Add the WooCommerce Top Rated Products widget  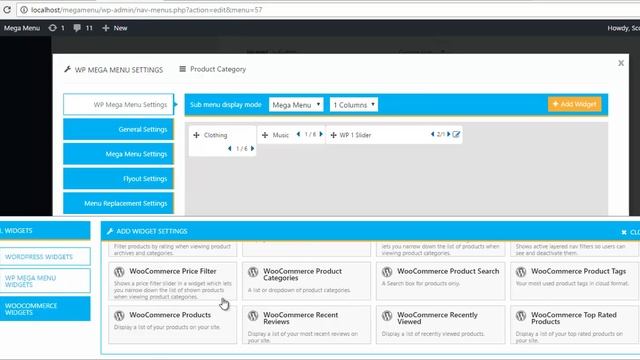coord(574,325)
